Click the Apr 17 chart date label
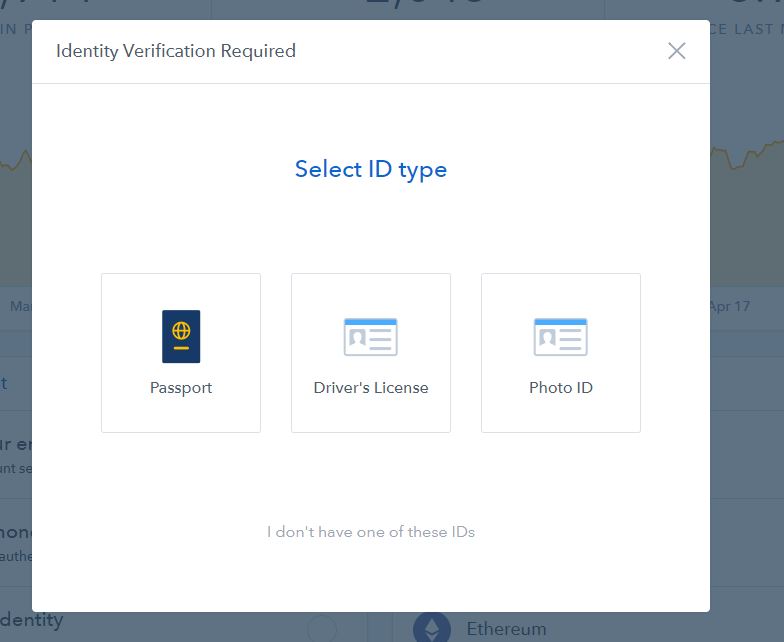The image size is (784, 642). (x=730, y=306)
